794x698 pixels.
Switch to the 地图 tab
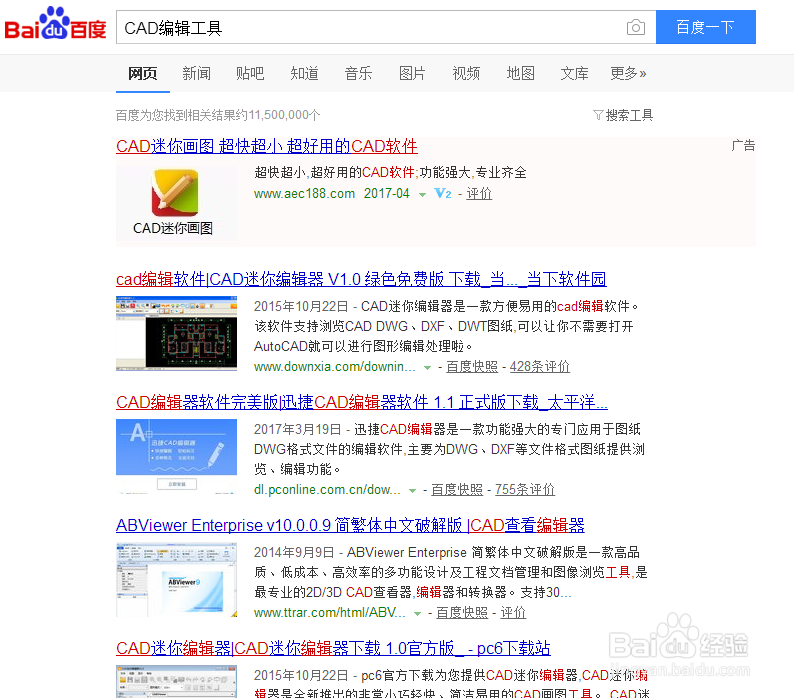(521, 73)
